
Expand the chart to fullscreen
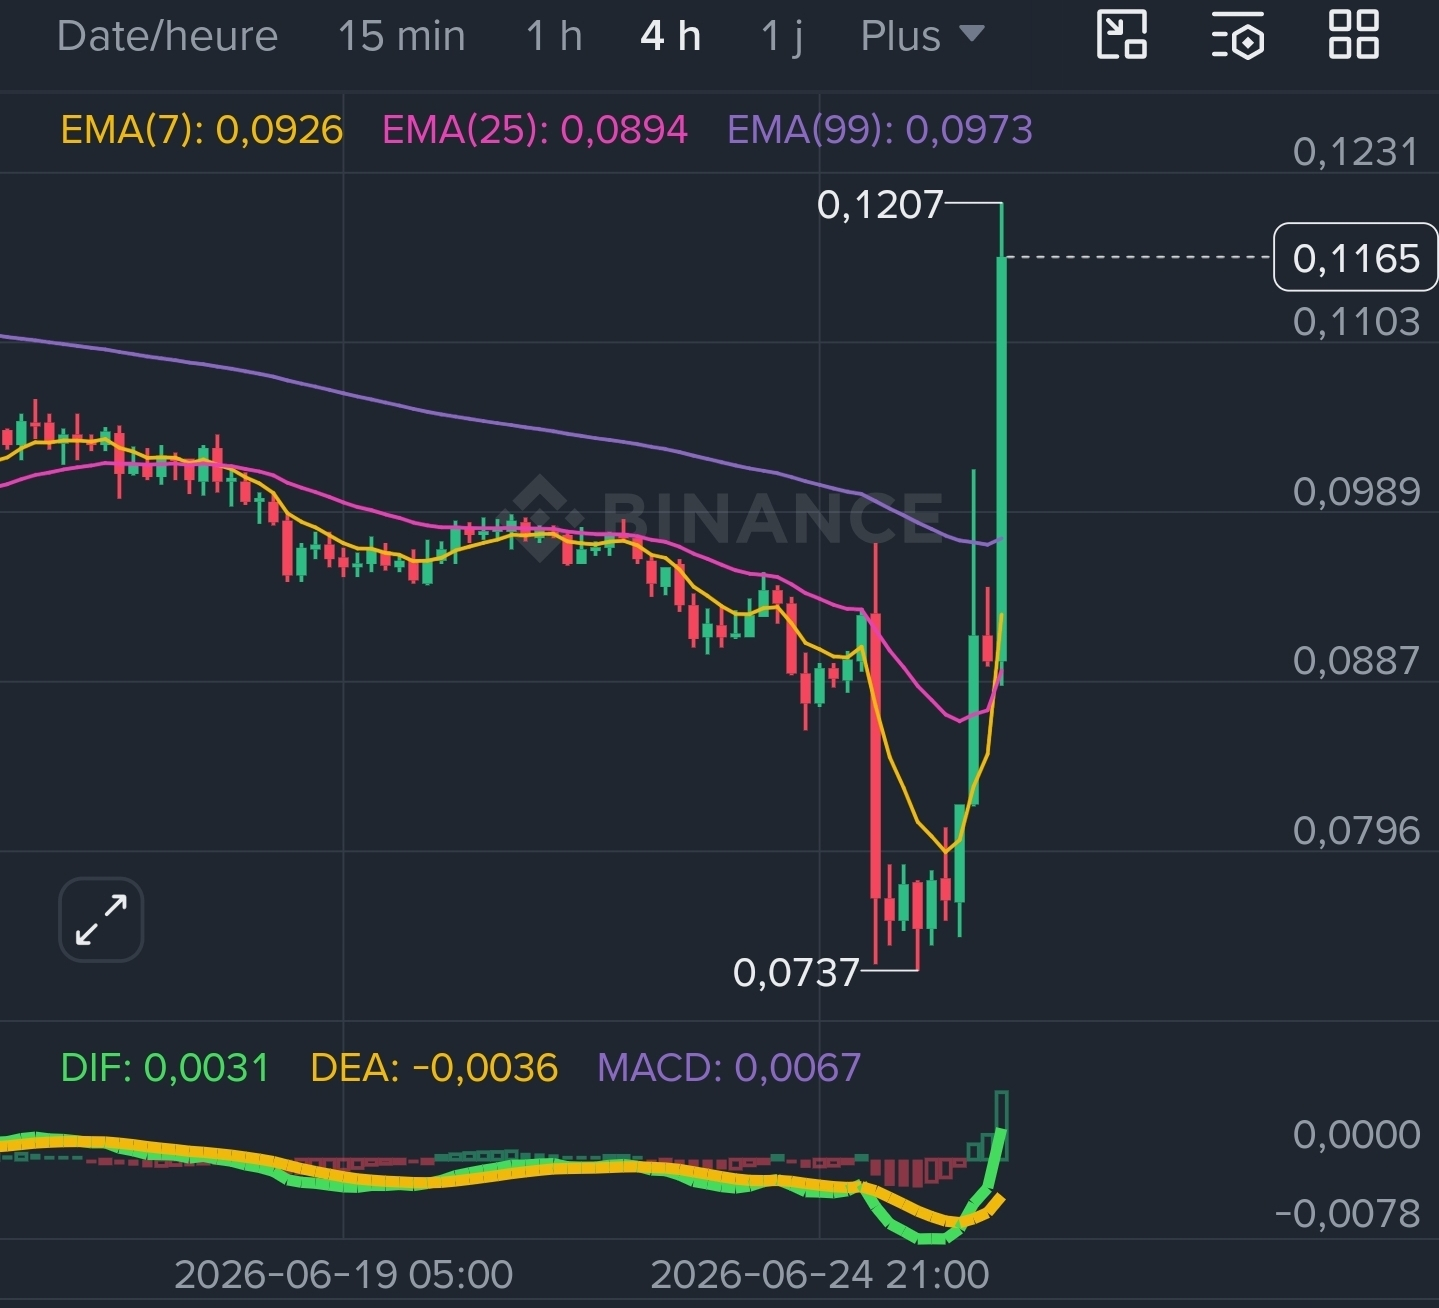click(x=101, y=919)
